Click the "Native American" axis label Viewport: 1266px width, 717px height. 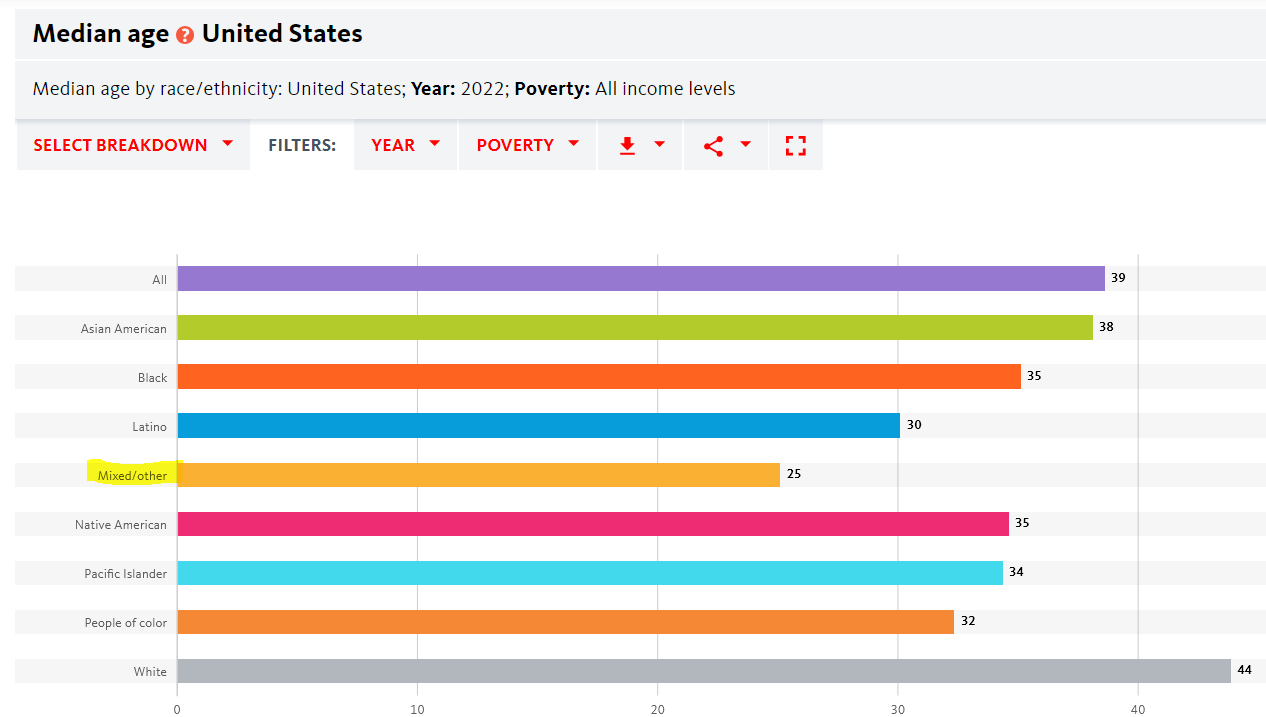coord(121,524)
